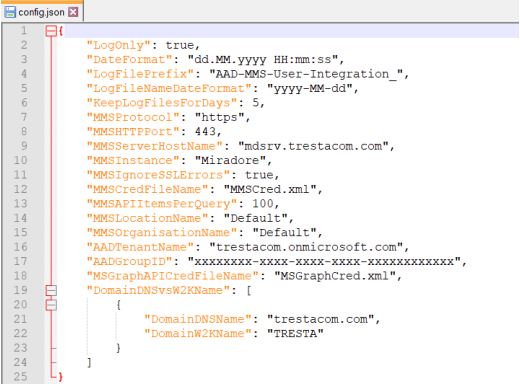Click the "LogFileNameDateFormat" key
520x384 pixels.
(x=169, y=88)
